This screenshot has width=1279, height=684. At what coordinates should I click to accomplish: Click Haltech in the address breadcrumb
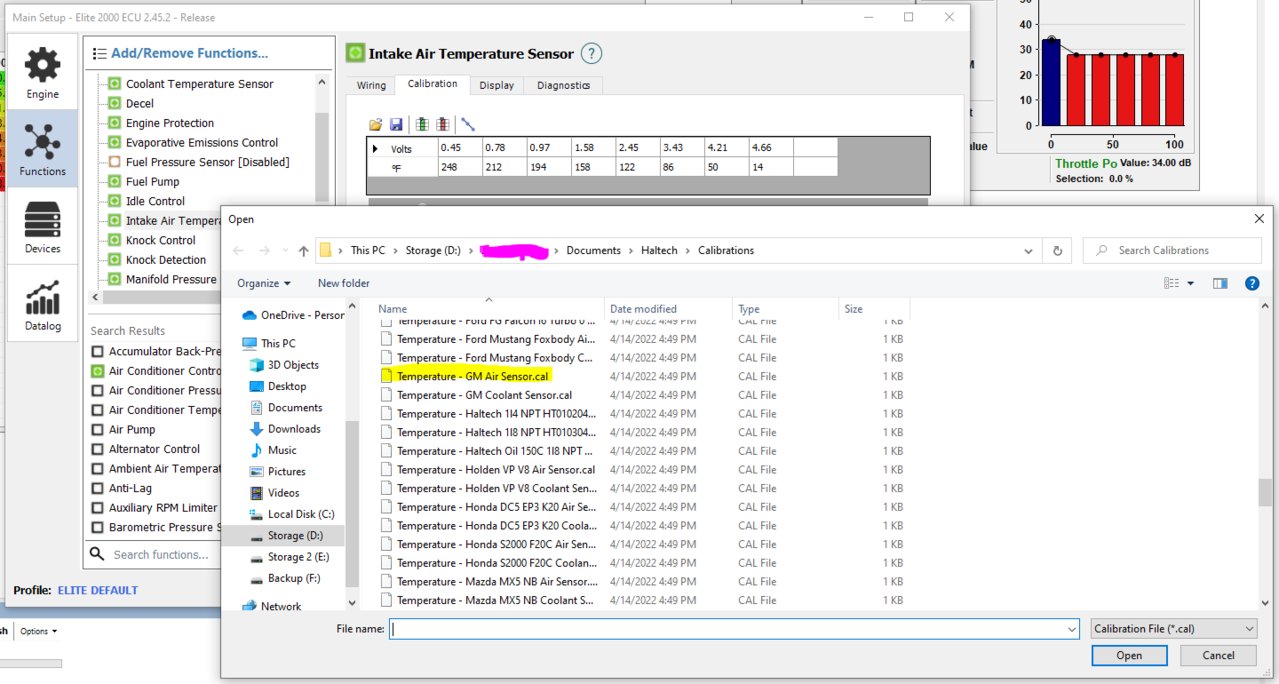coord(661,251)
